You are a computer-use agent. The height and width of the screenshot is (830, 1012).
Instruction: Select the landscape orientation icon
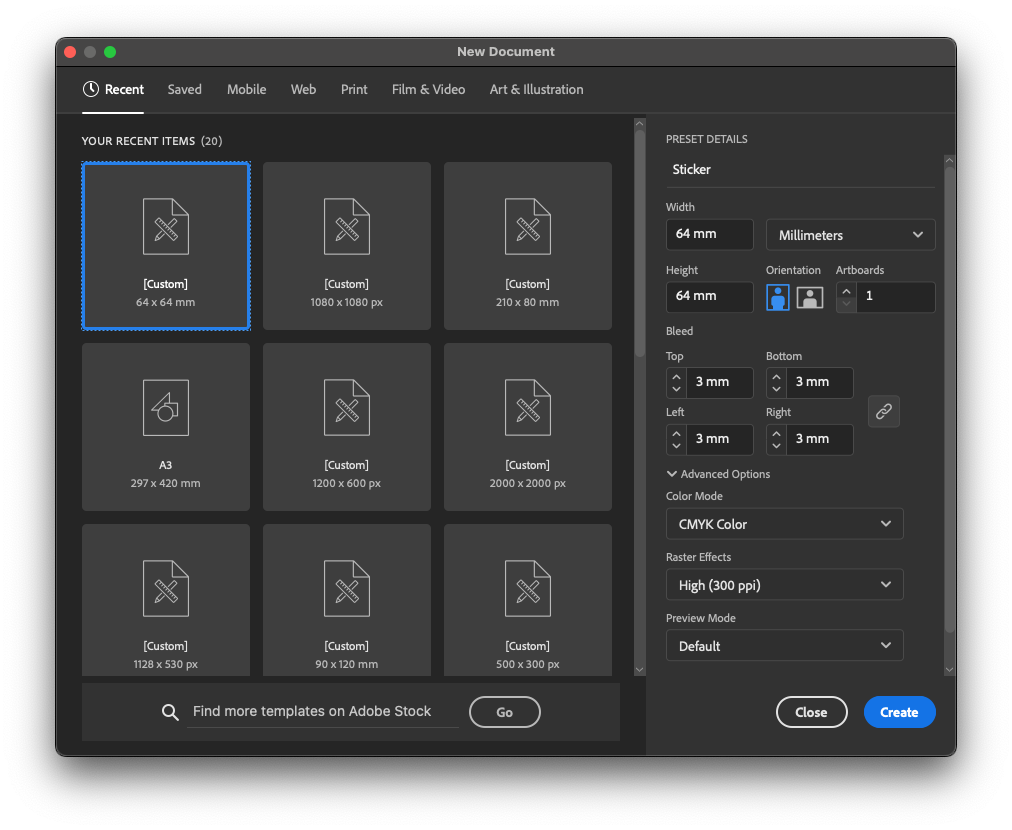click(x=809, y=297)
